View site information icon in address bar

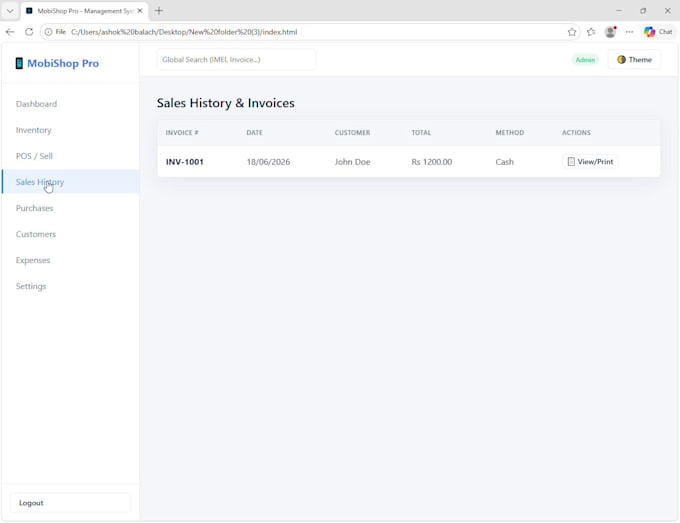pos(48,32)
